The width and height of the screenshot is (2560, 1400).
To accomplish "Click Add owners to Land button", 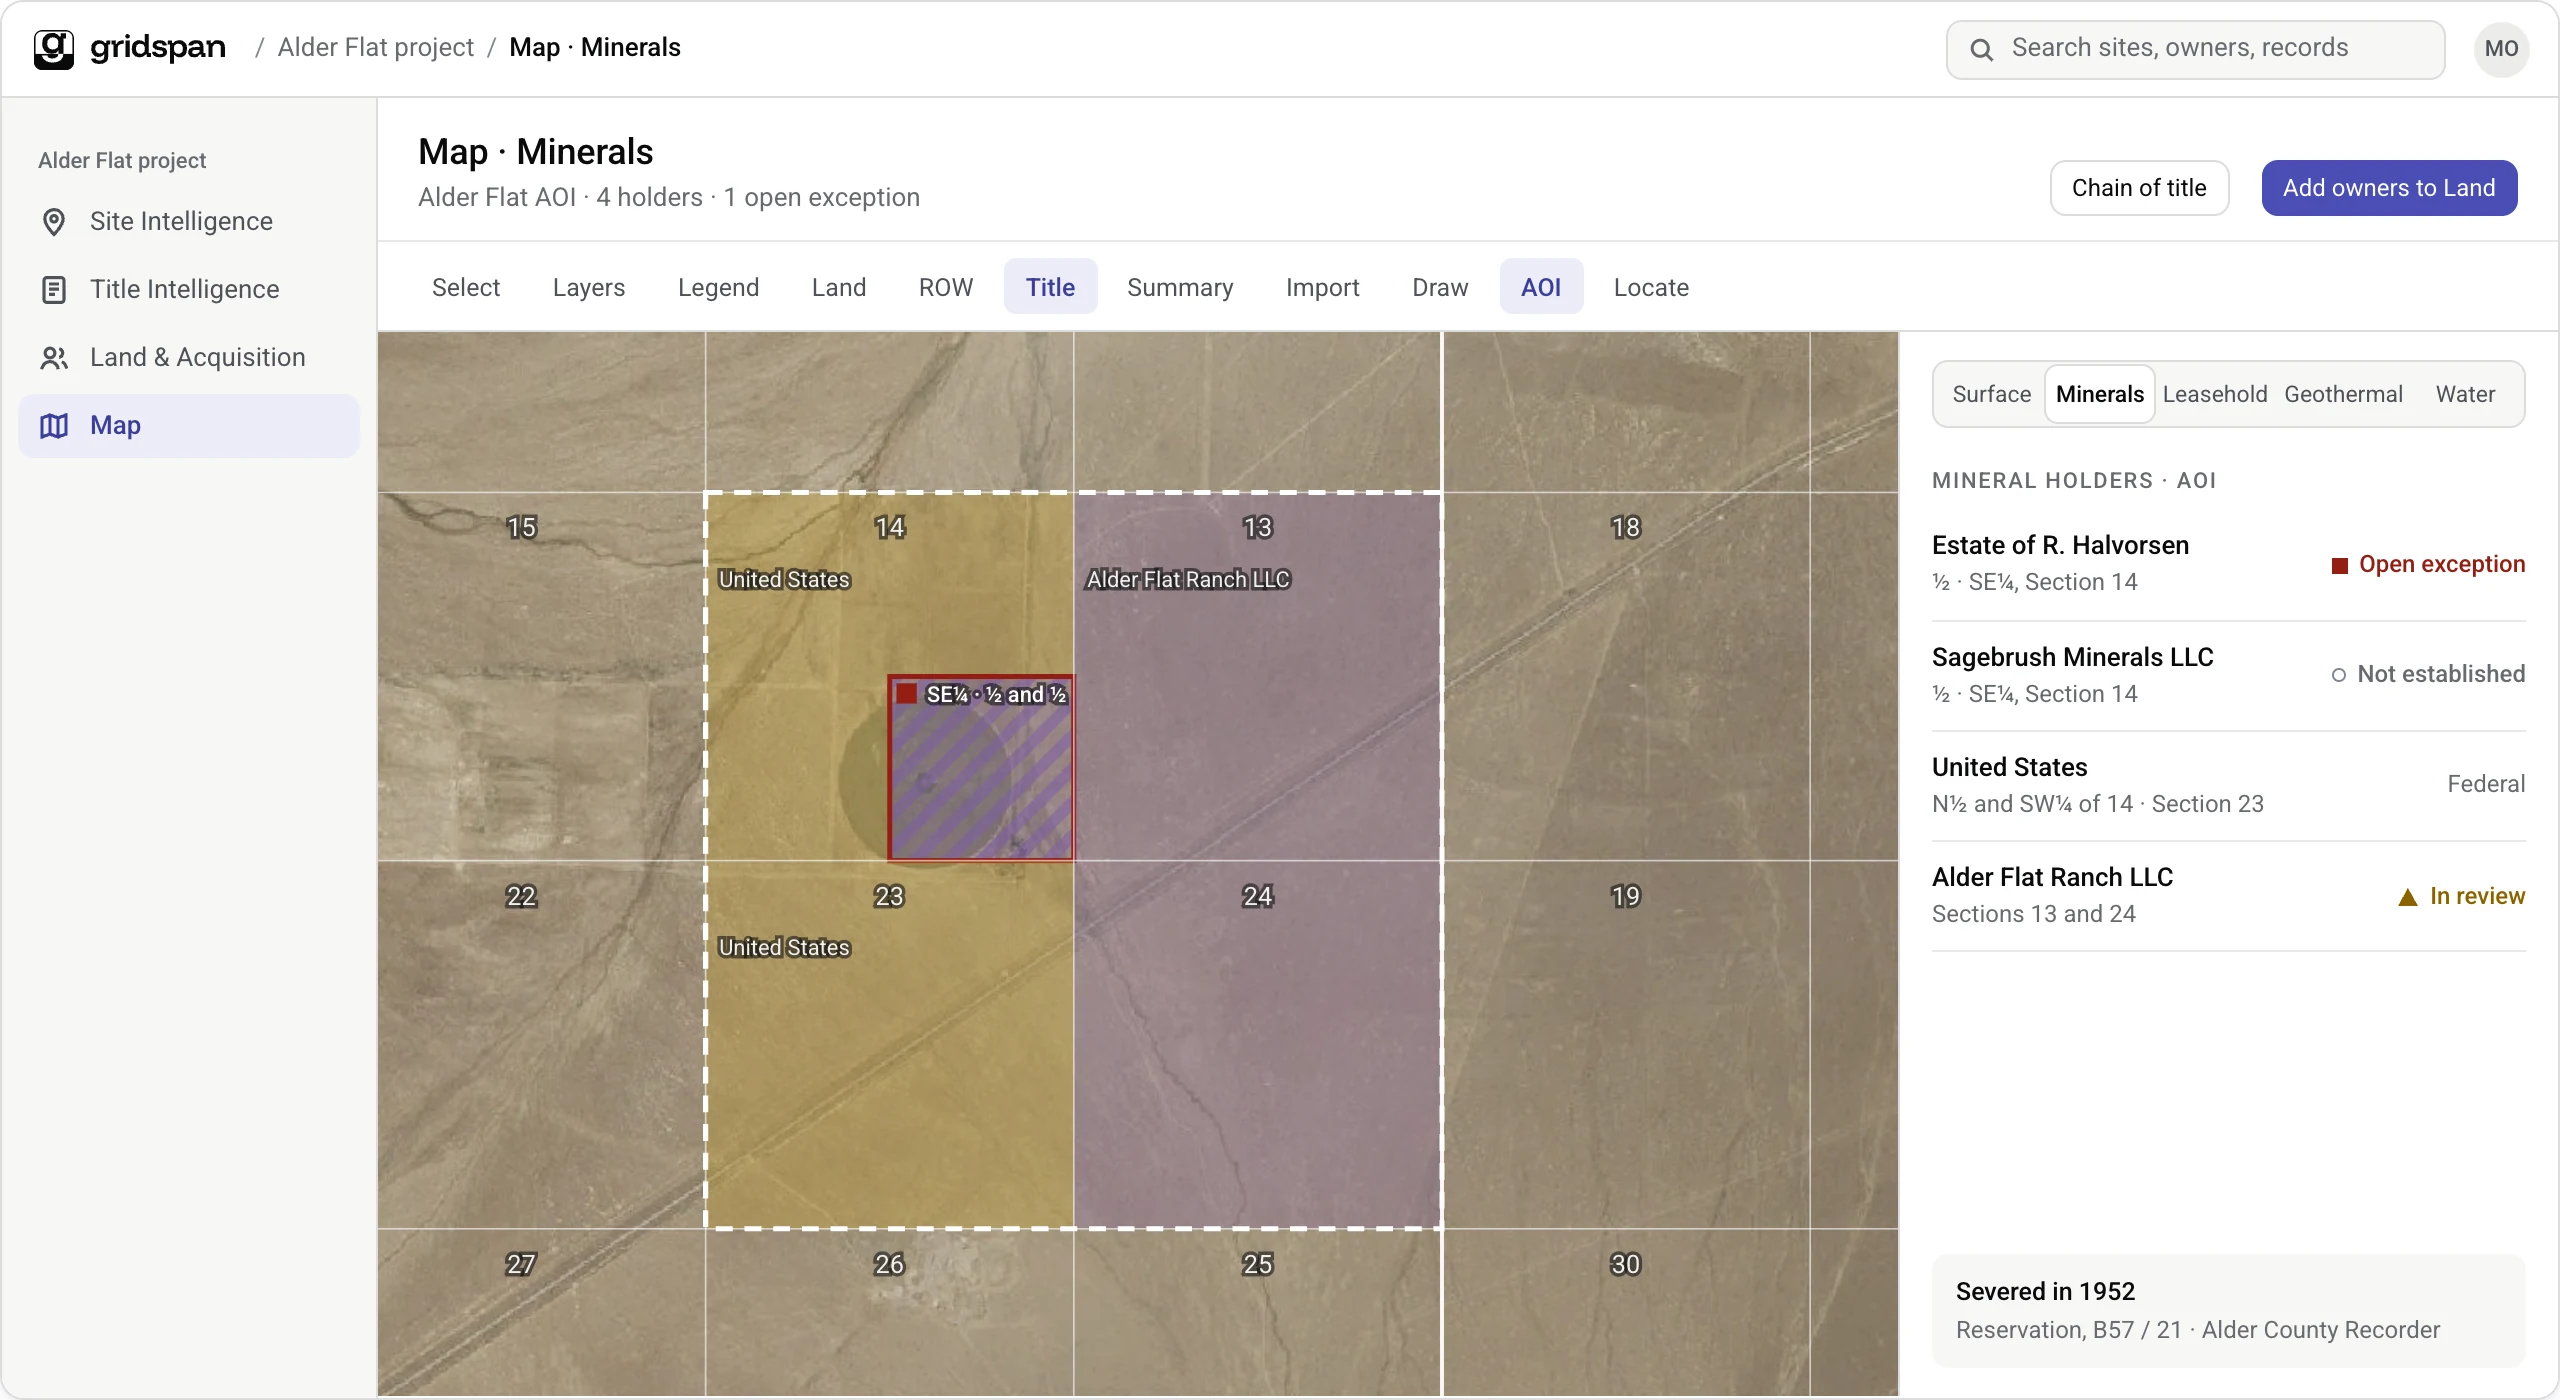I will [2389, 188].
